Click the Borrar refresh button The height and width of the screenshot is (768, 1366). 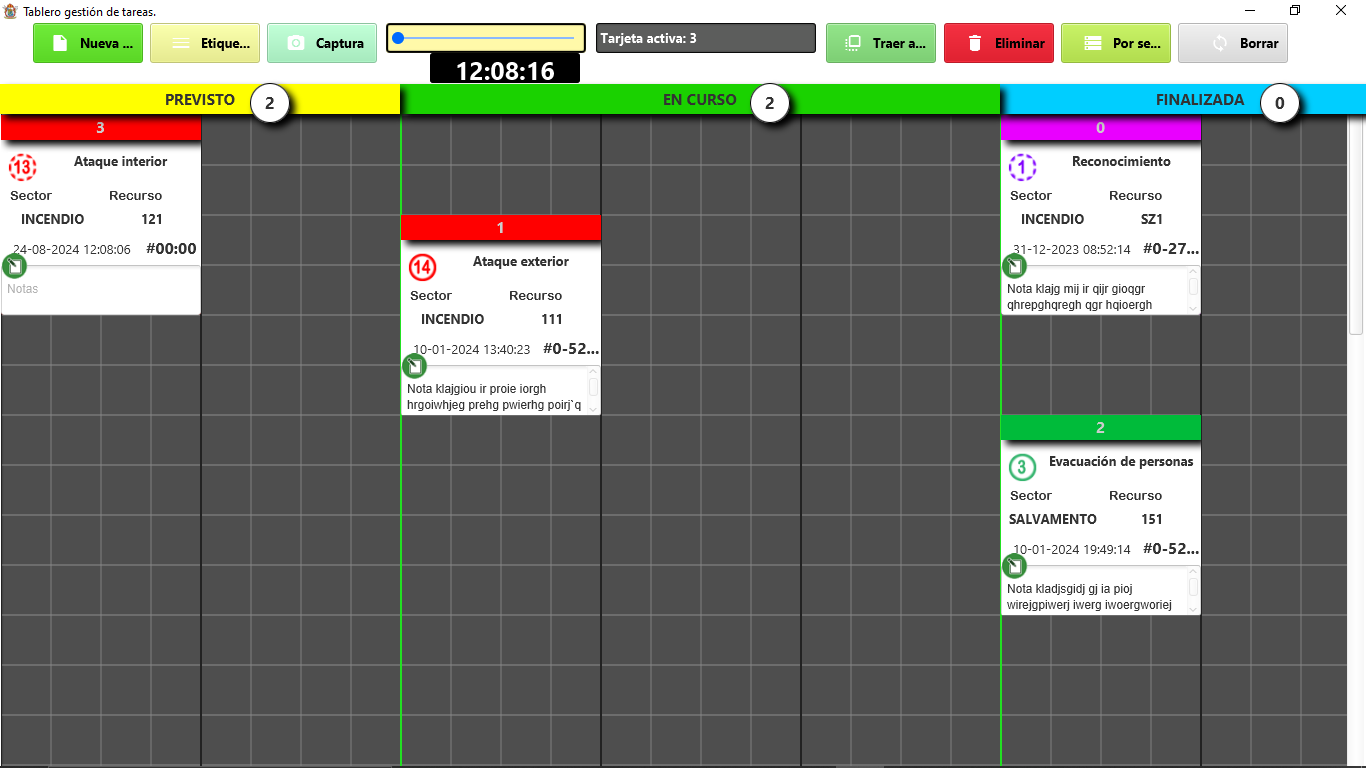1233,44
